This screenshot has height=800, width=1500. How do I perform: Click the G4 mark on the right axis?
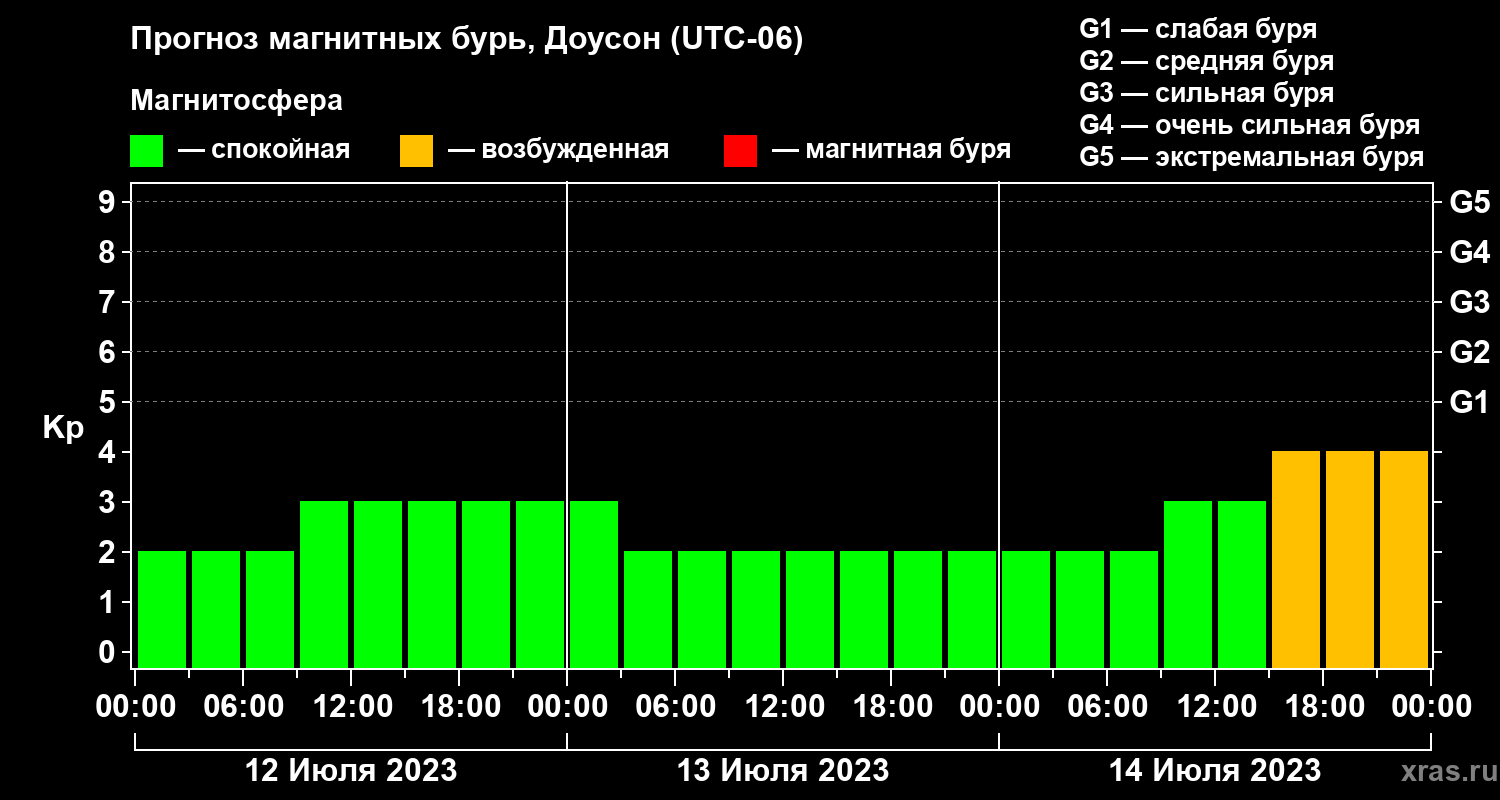click(1469, 252)
